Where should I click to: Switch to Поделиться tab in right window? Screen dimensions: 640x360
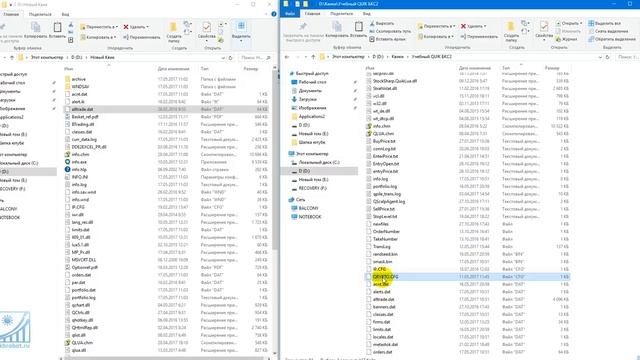341,13
